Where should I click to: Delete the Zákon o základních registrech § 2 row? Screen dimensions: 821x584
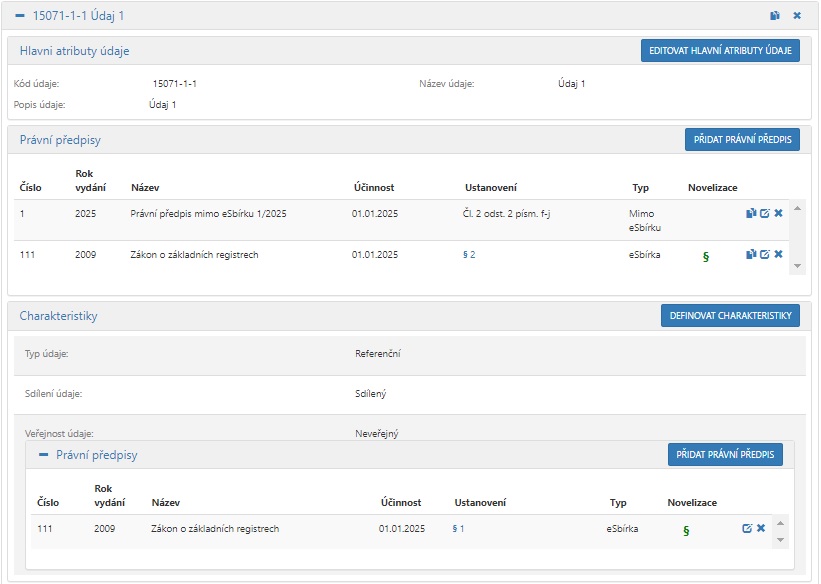click(779, 255)
